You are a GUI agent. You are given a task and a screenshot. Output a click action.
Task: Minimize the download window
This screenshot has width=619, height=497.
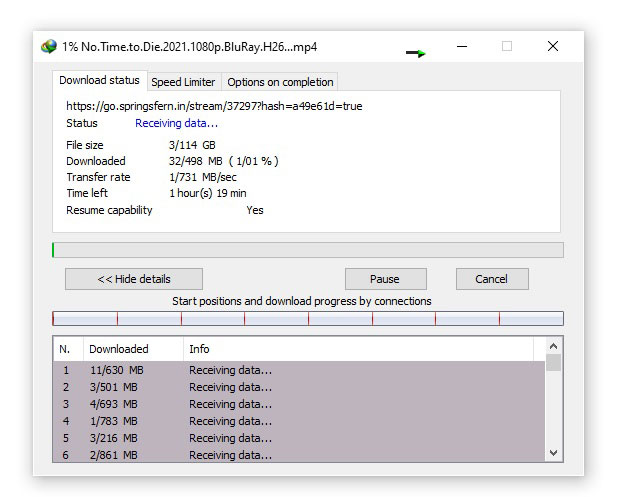462,47
